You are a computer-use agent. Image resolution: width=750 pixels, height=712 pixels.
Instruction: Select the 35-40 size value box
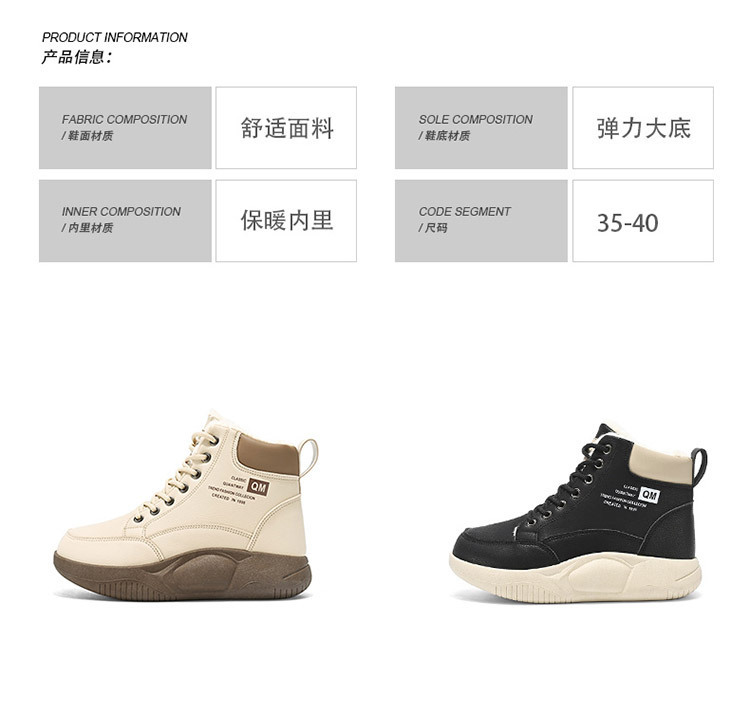[x=643, y=221]
